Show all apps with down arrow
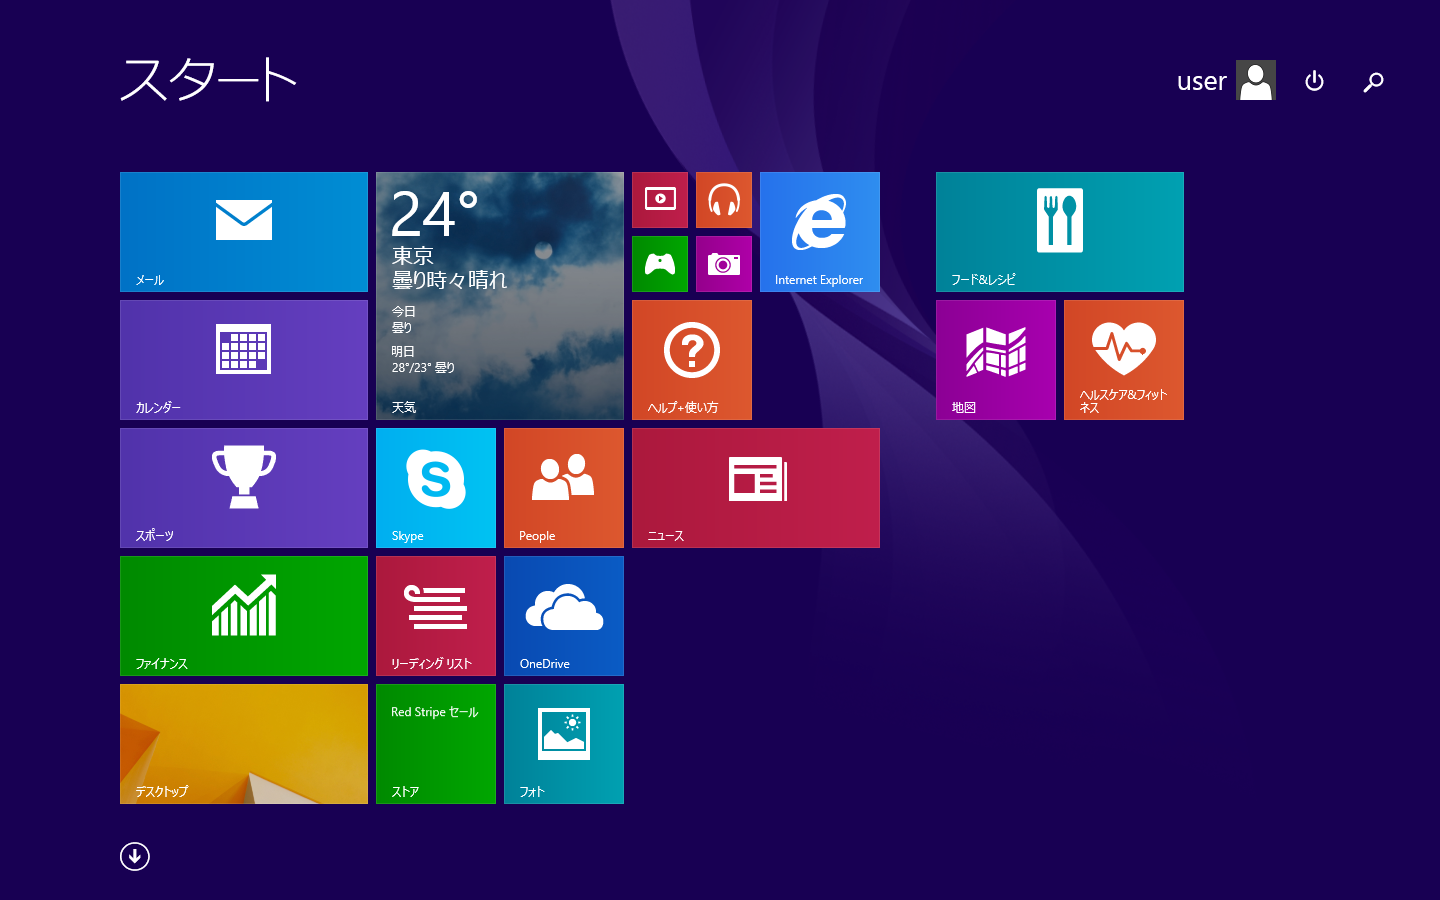The height and width of the screenshot is (900, 1440). point(135,856)
